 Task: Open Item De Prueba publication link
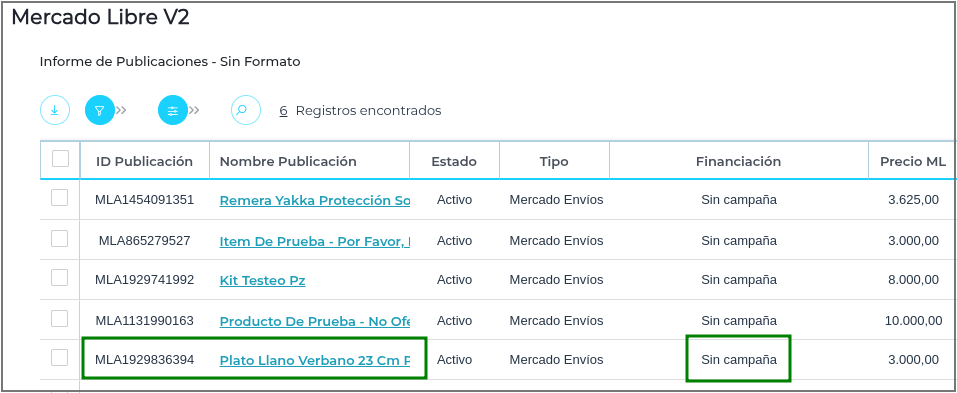[315, 241]
